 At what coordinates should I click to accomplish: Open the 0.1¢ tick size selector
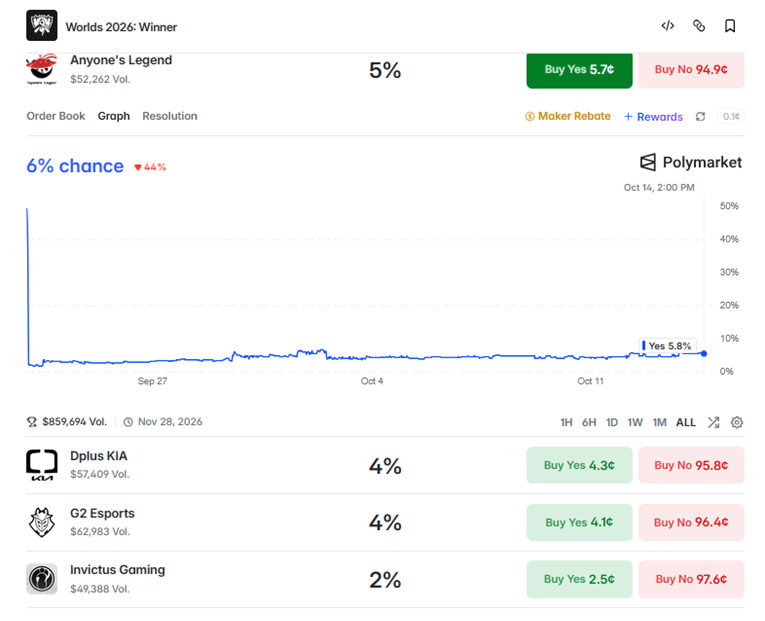point(731,117)
